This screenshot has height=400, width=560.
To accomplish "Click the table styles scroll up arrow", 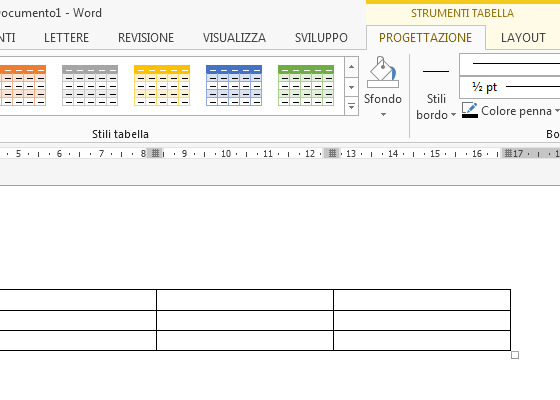I will pyautogui.click(x=351, y=67).
